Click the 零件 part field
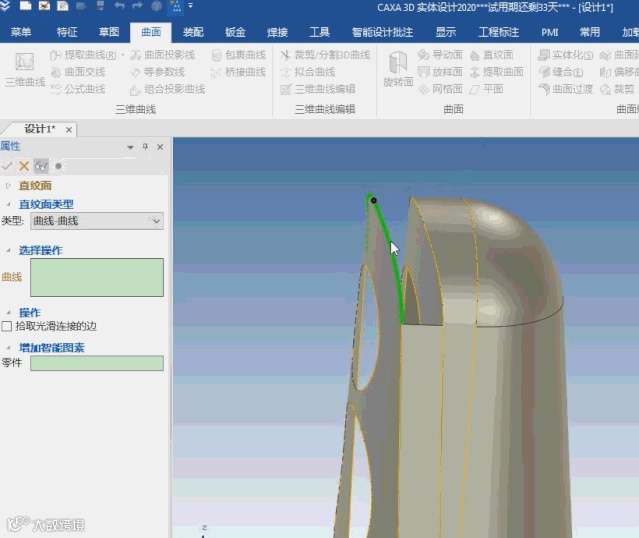 click(x=97, y=363)
